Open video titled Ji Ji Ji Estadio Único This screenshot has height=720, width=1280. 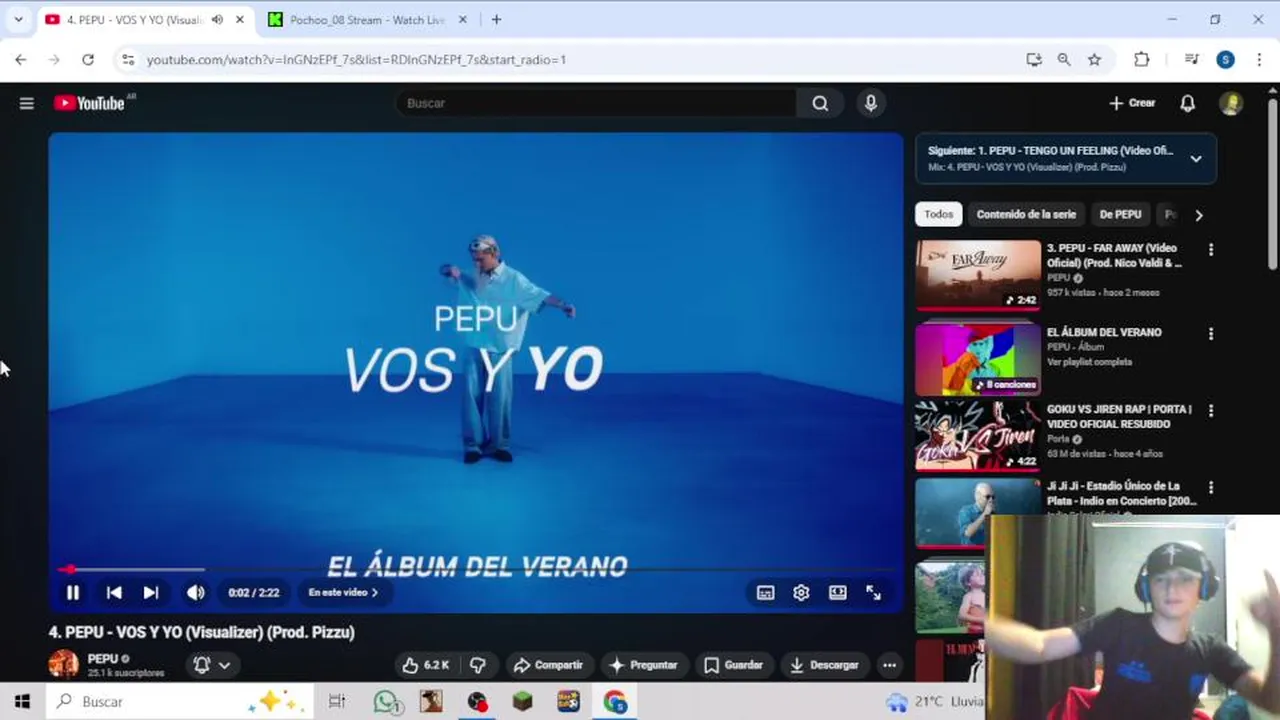click(x=1121, y=493)
